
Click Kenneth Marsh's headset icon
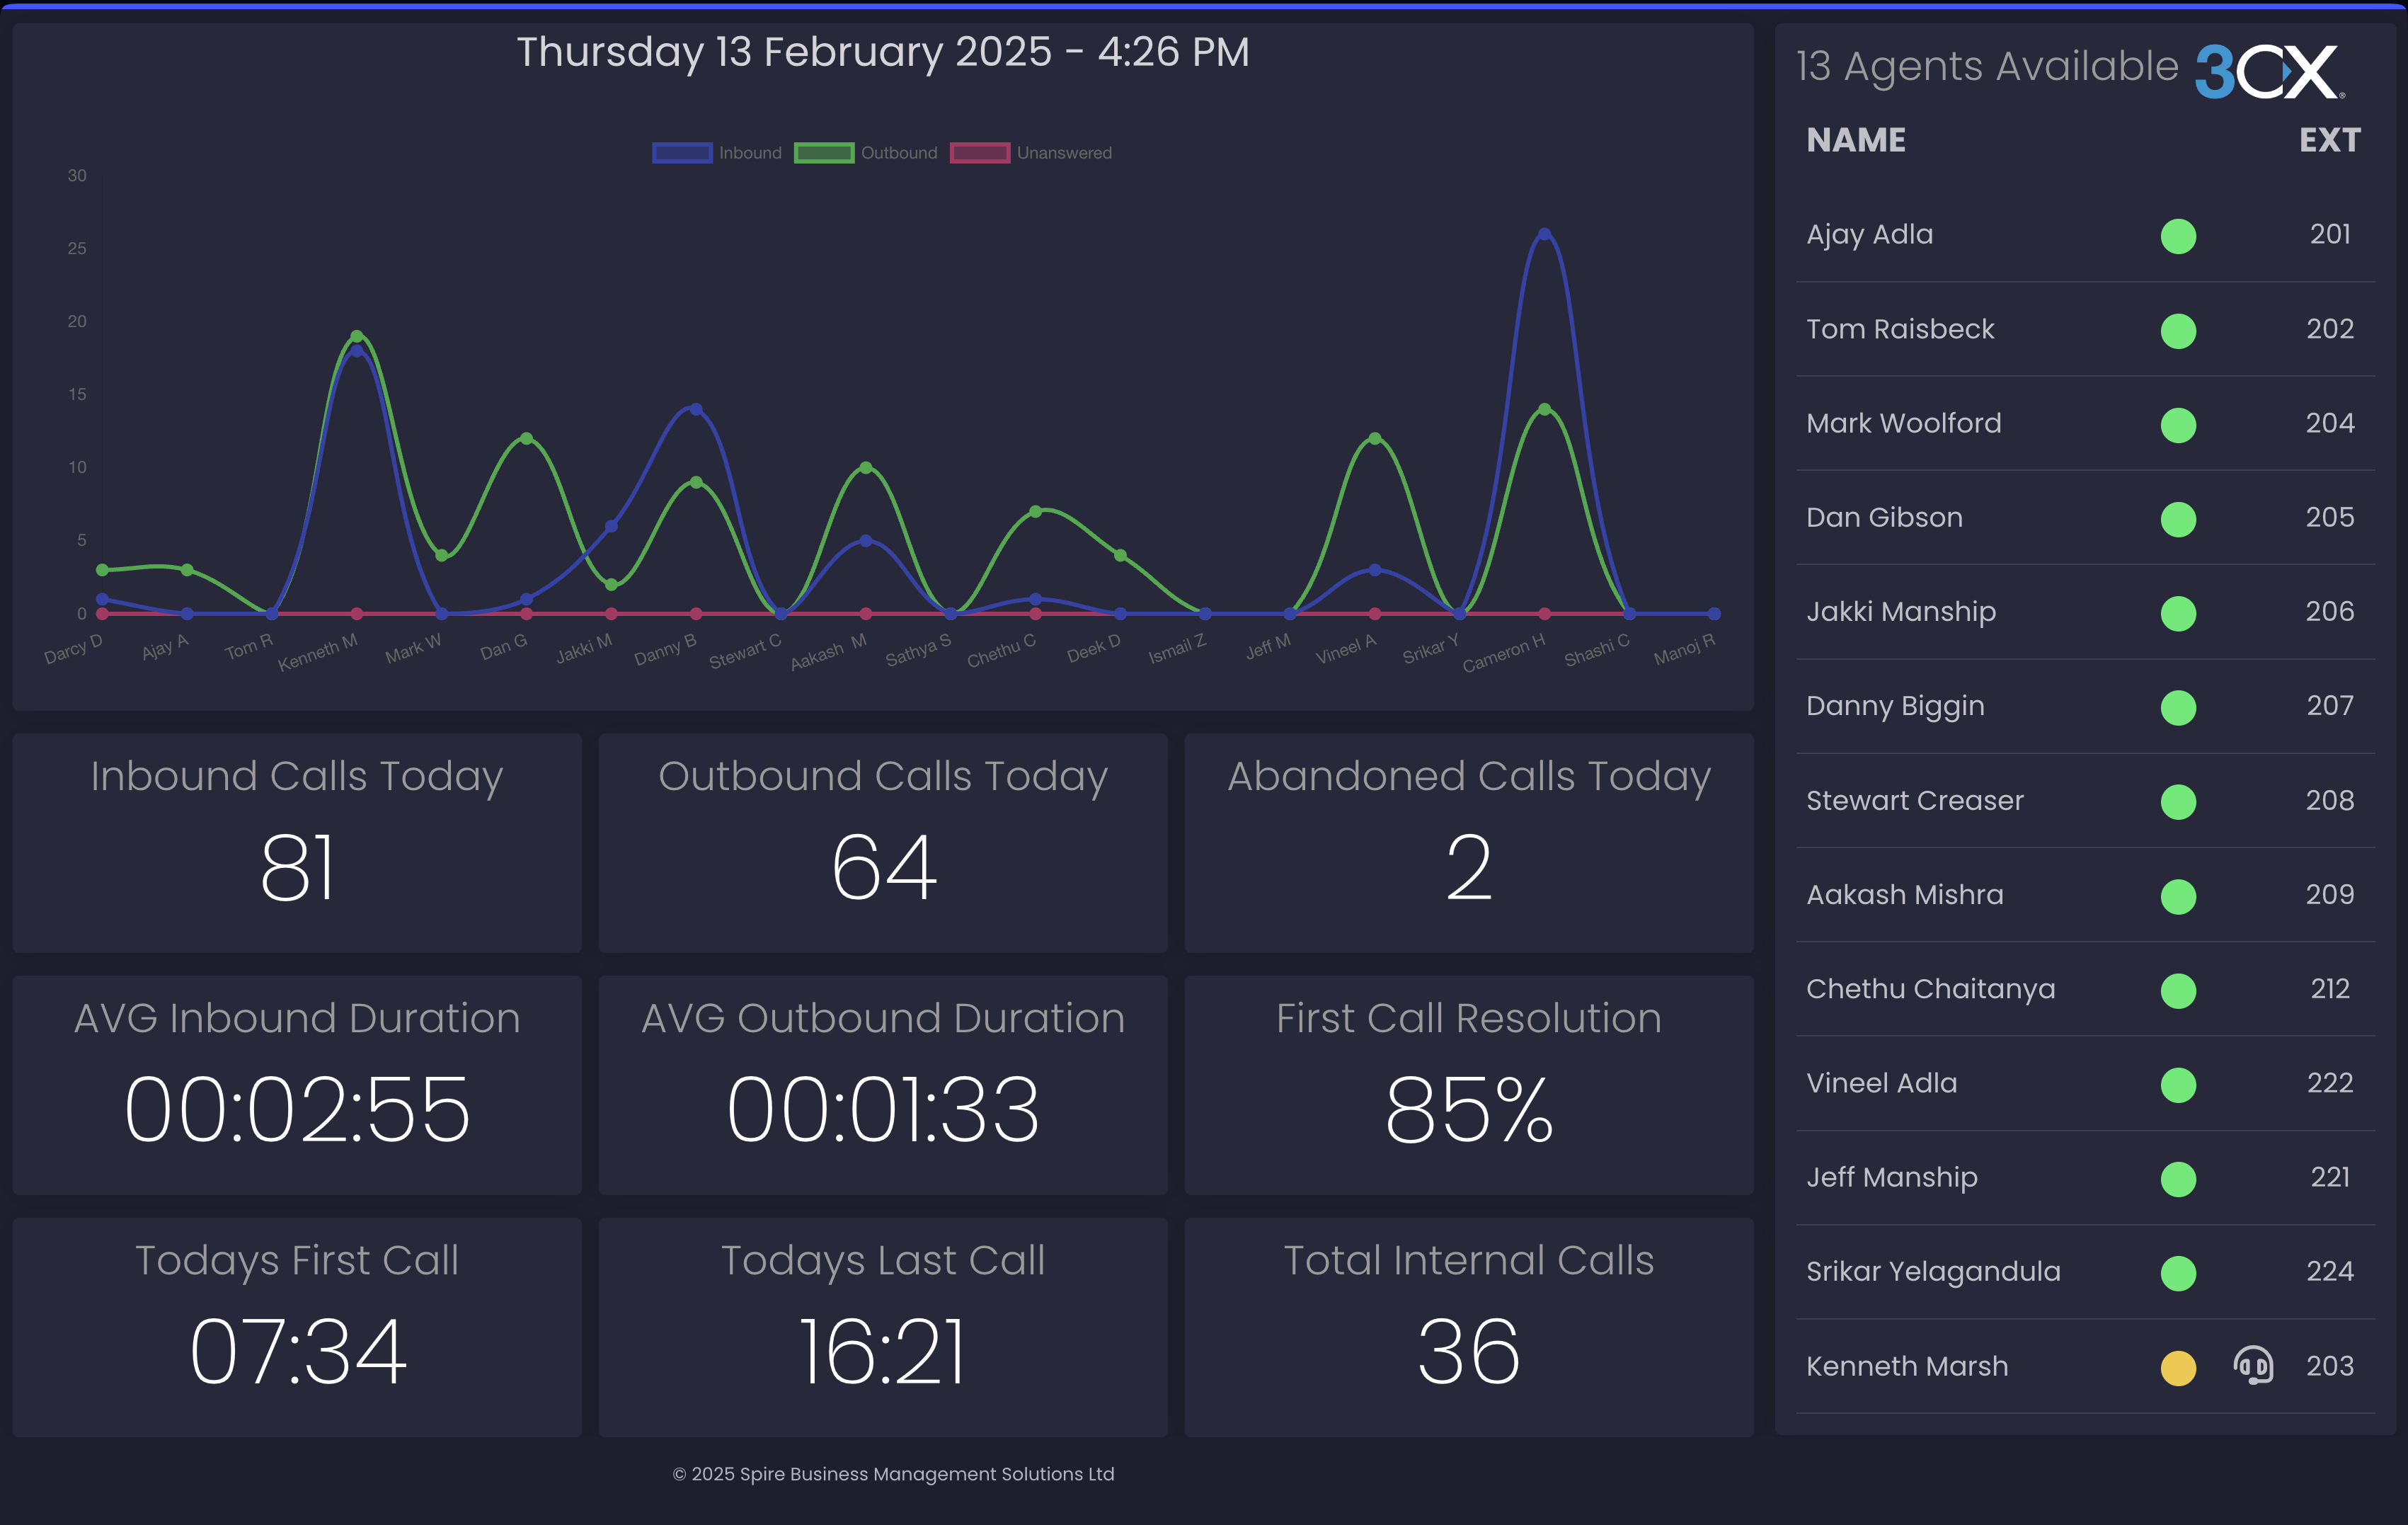[2252, 1365]
